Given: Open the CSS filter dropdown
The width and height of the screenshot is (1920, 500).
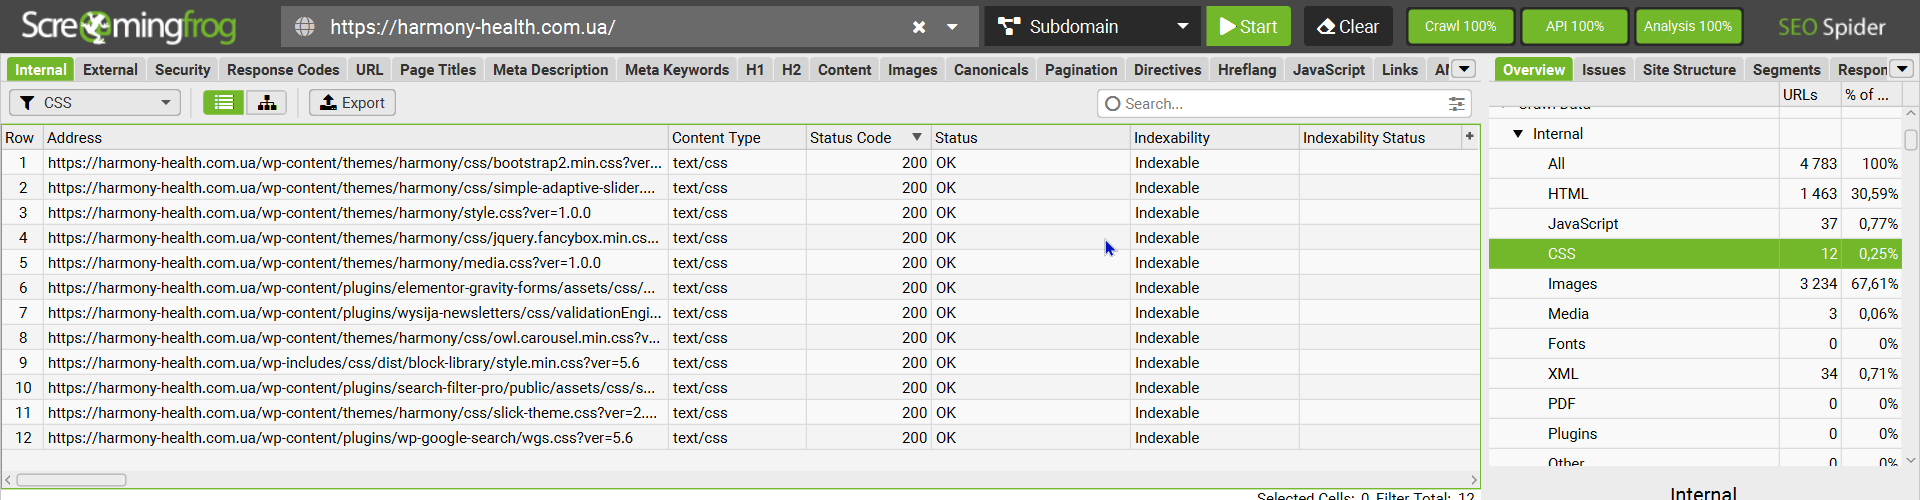Looking at the screenshot, I should click(95, 103).
